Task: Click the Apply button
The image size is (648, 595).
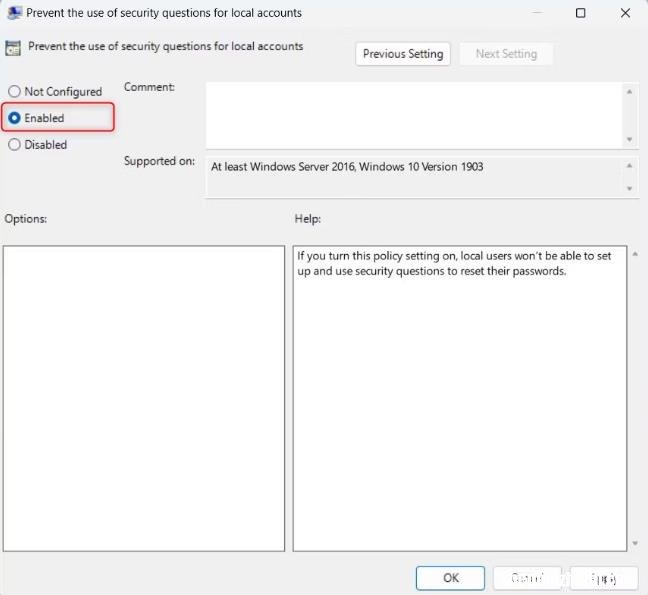Action: point(604,578)
